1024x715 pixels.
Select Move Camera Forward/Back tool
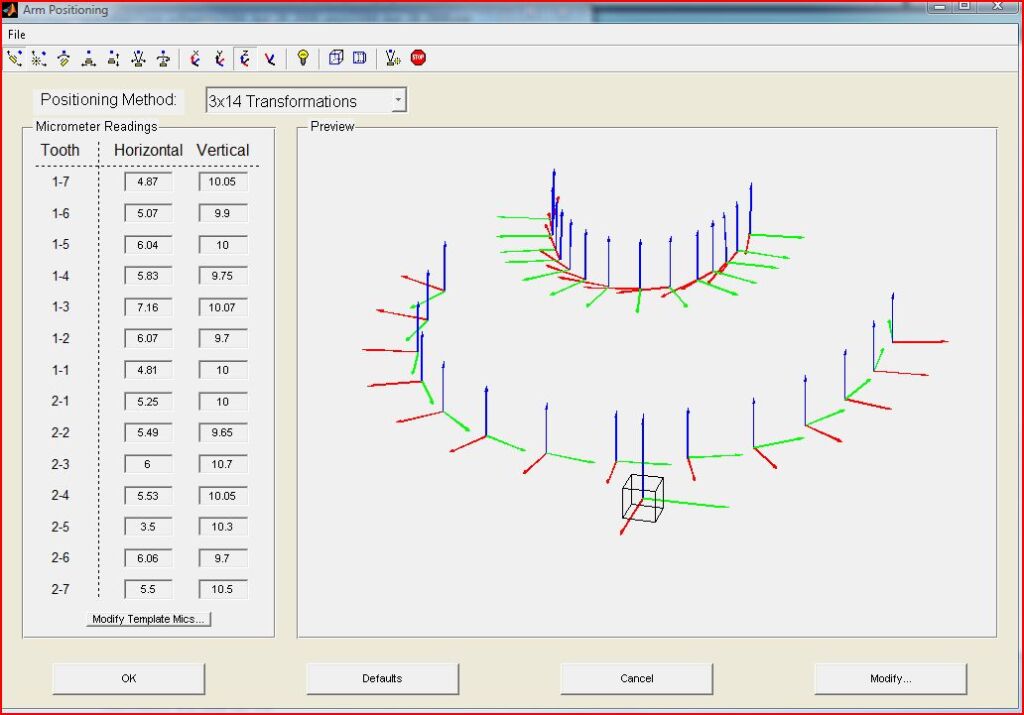pyautogui.click(x=114, y=59)
